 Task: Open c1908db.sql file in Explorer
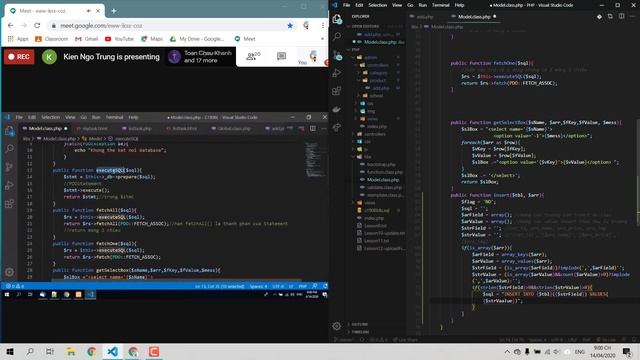tap(376, 210)
